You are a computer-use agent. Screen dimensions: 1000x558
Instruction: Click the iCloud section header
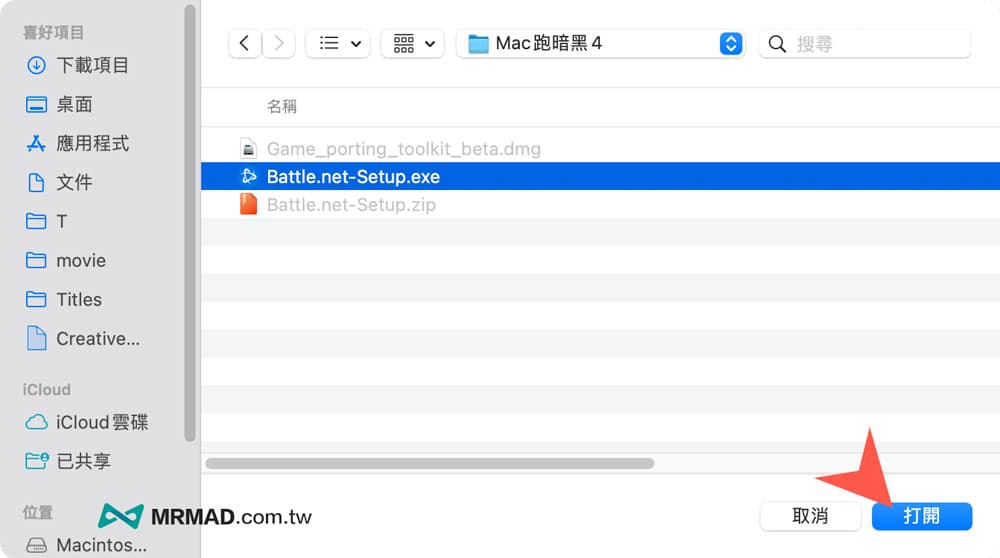click(47, 390)
